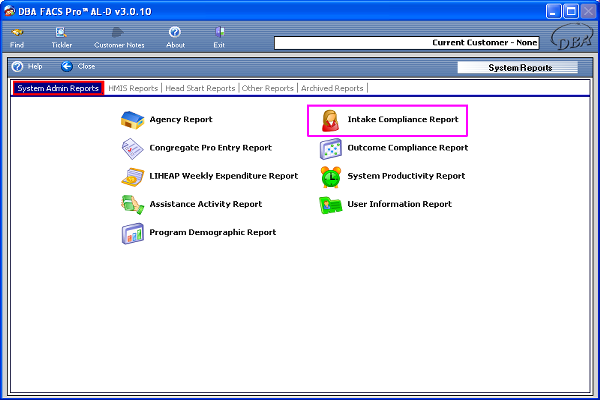Click the Assistance Activity Report icon
600x400 pixels.
pos(132,205)
